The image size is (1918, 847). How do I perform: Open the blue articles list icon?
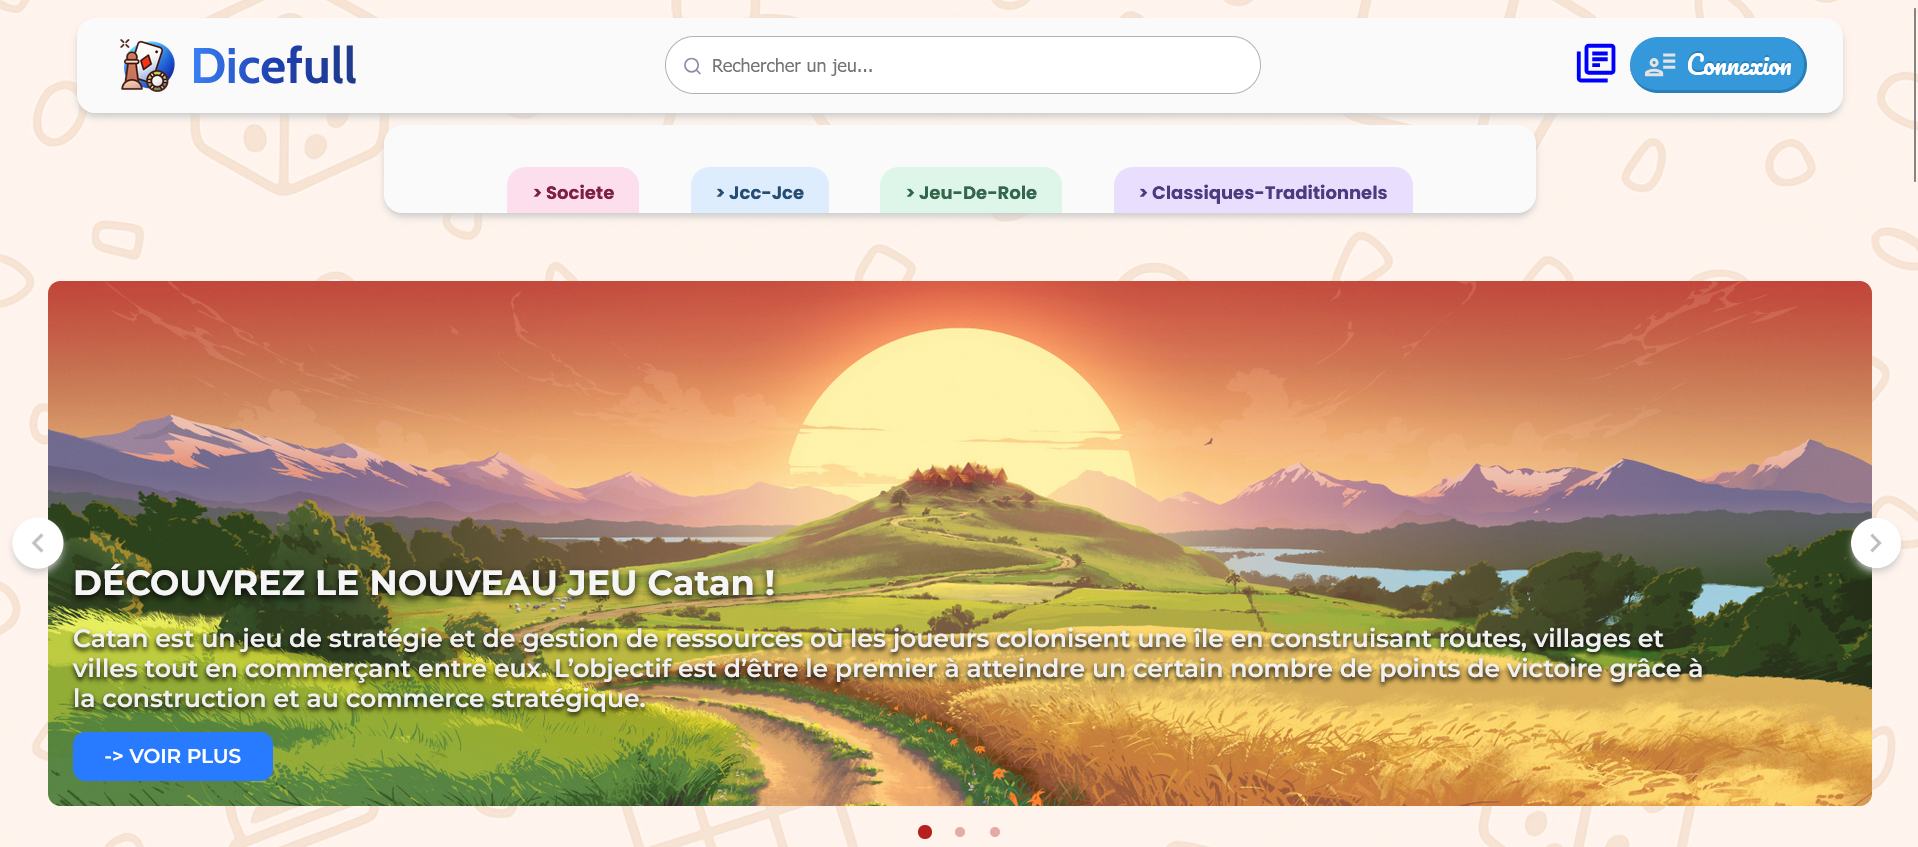point(1595,64)
